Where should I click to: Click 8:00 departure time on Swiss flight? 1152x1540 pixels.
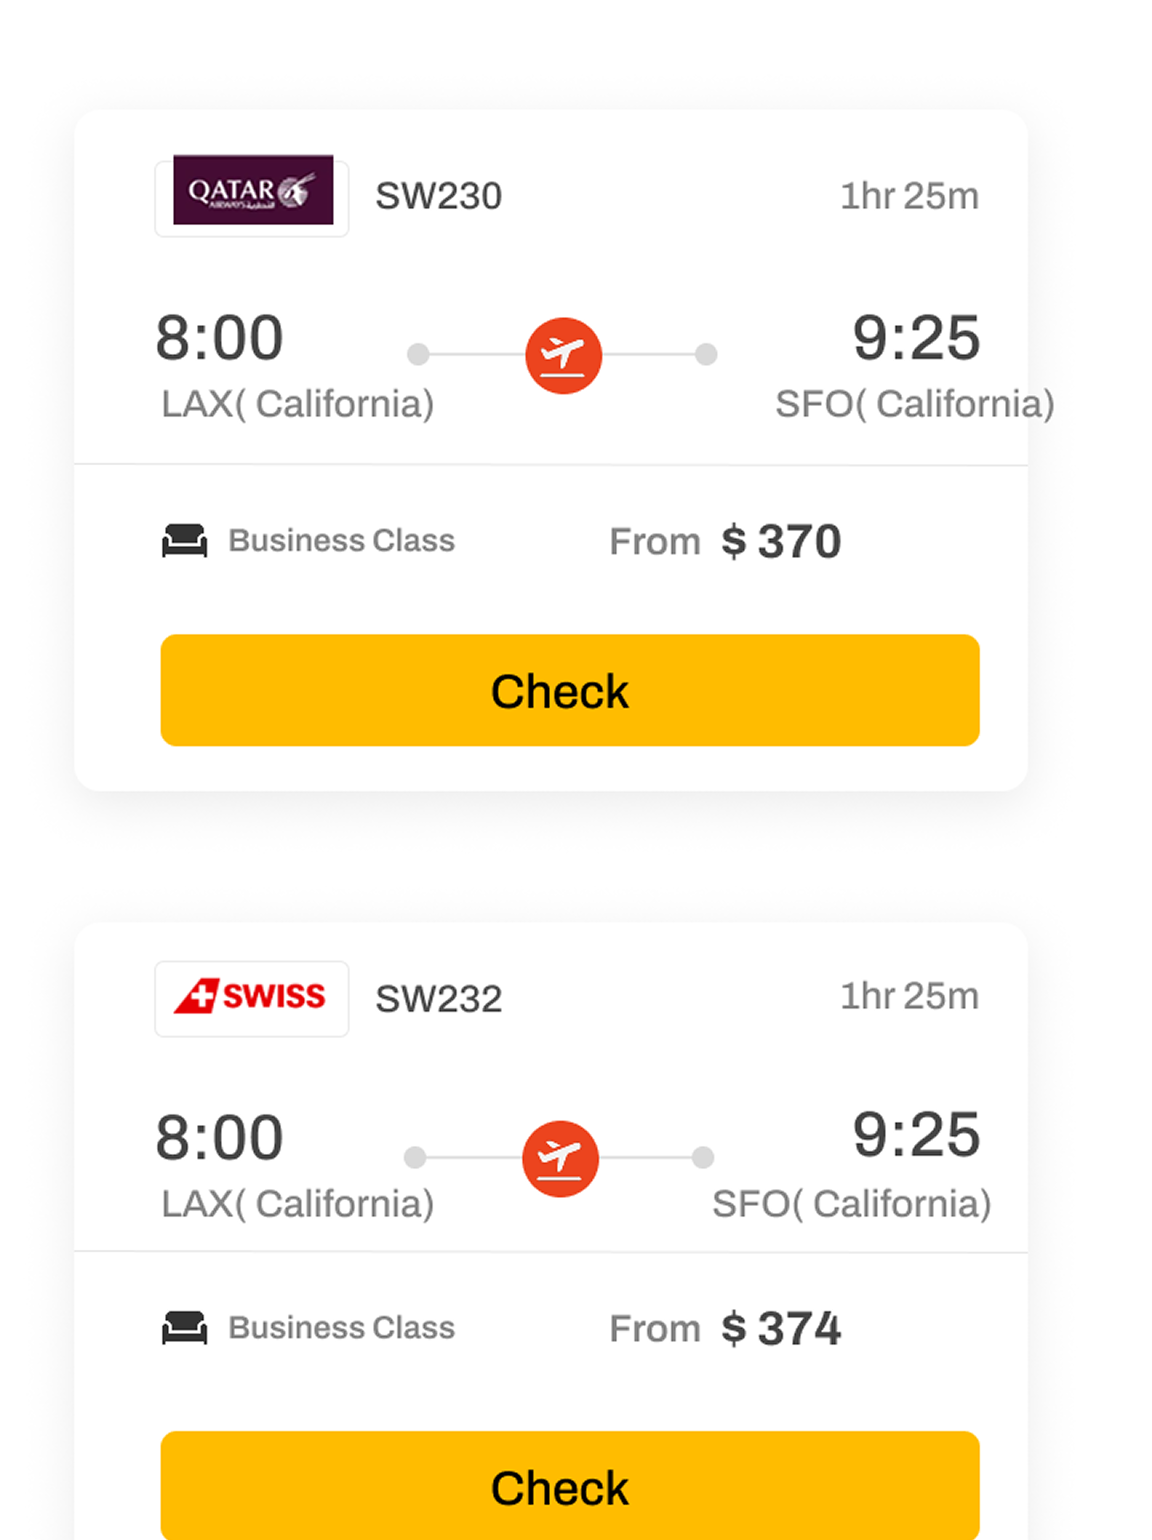[x=219, y=1138]
